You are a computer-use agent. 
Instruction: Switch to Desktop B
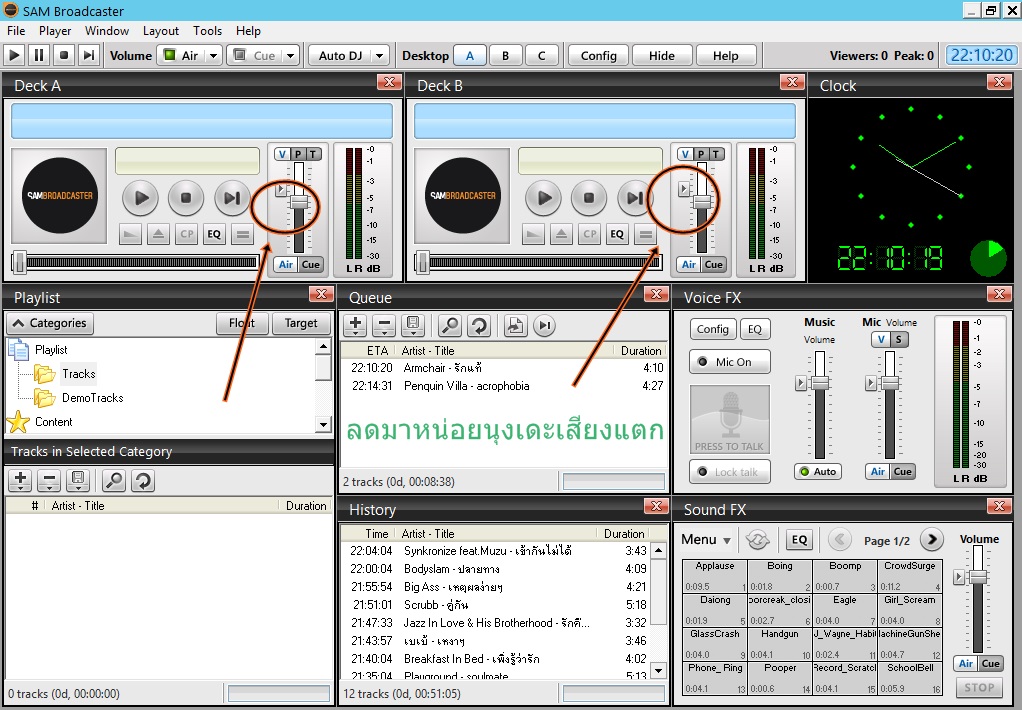505,55
